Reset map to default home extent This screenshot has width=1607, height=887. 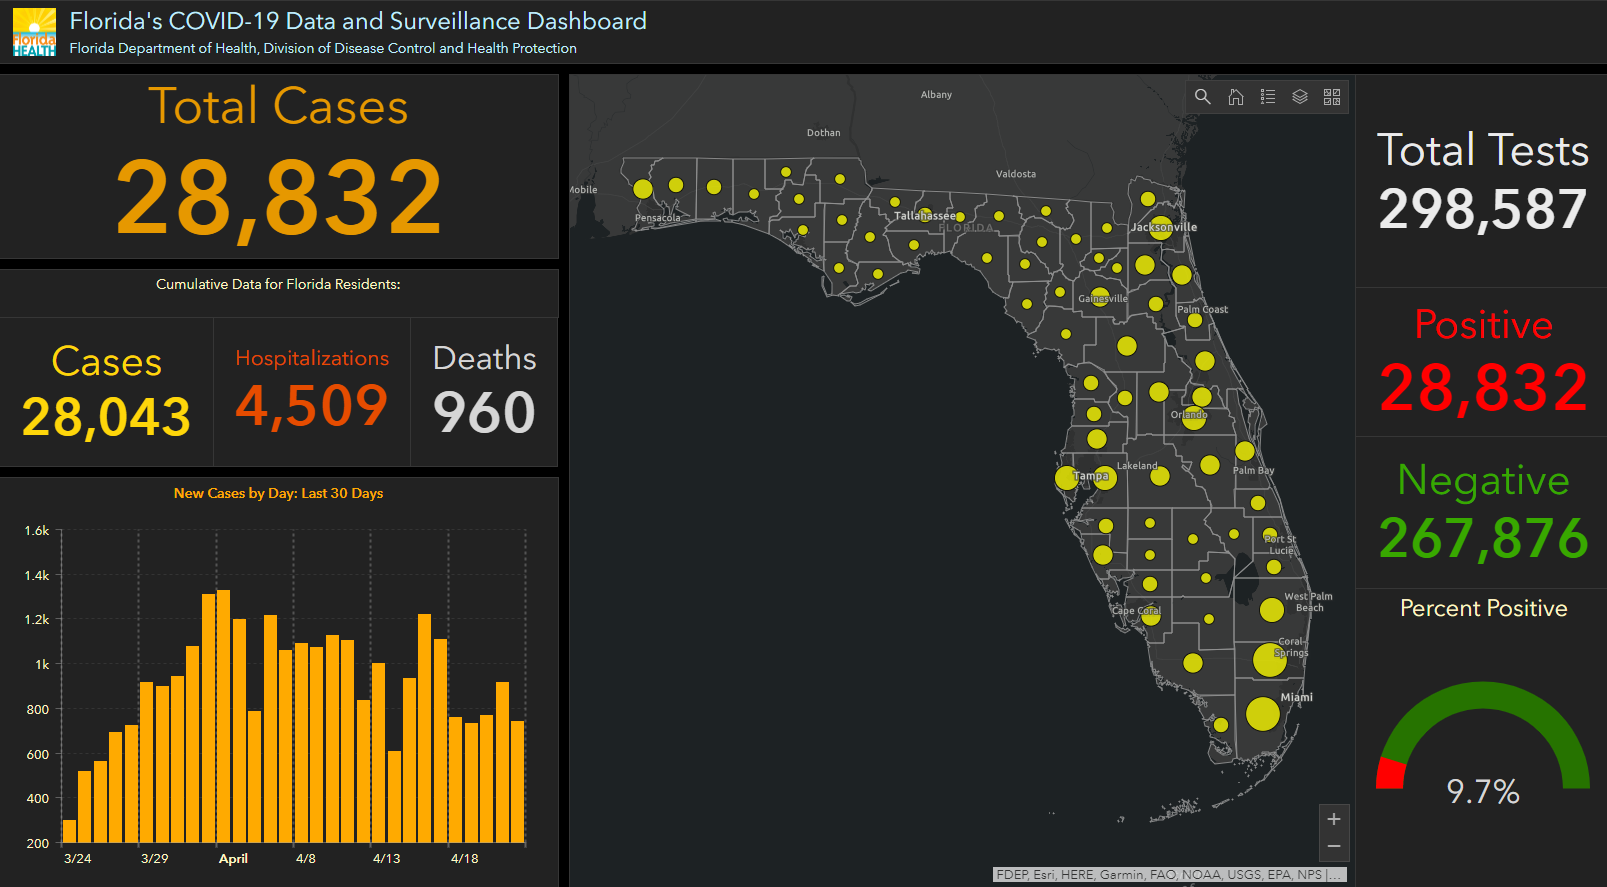click(x=1236, y=97)
